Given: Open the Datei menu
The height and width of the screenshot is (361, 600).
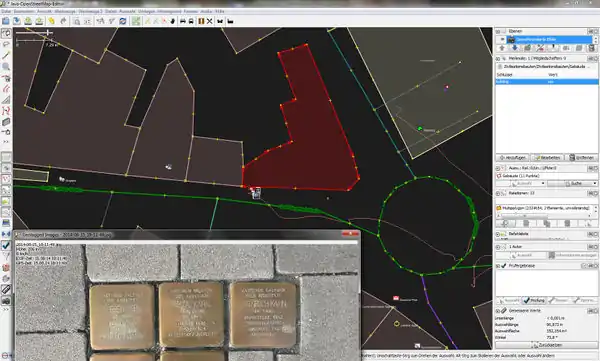Looking at the screenshot, I should coord(6,11).
